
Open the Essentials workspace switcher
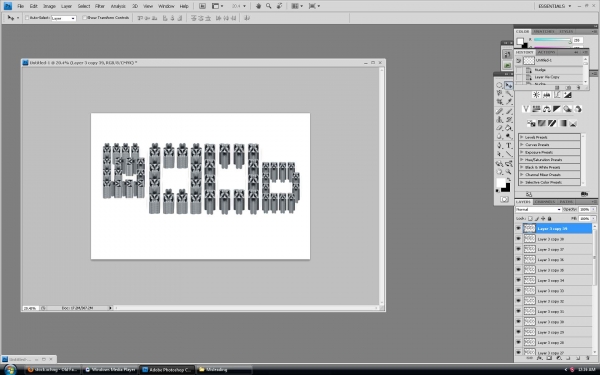(554, 6)
